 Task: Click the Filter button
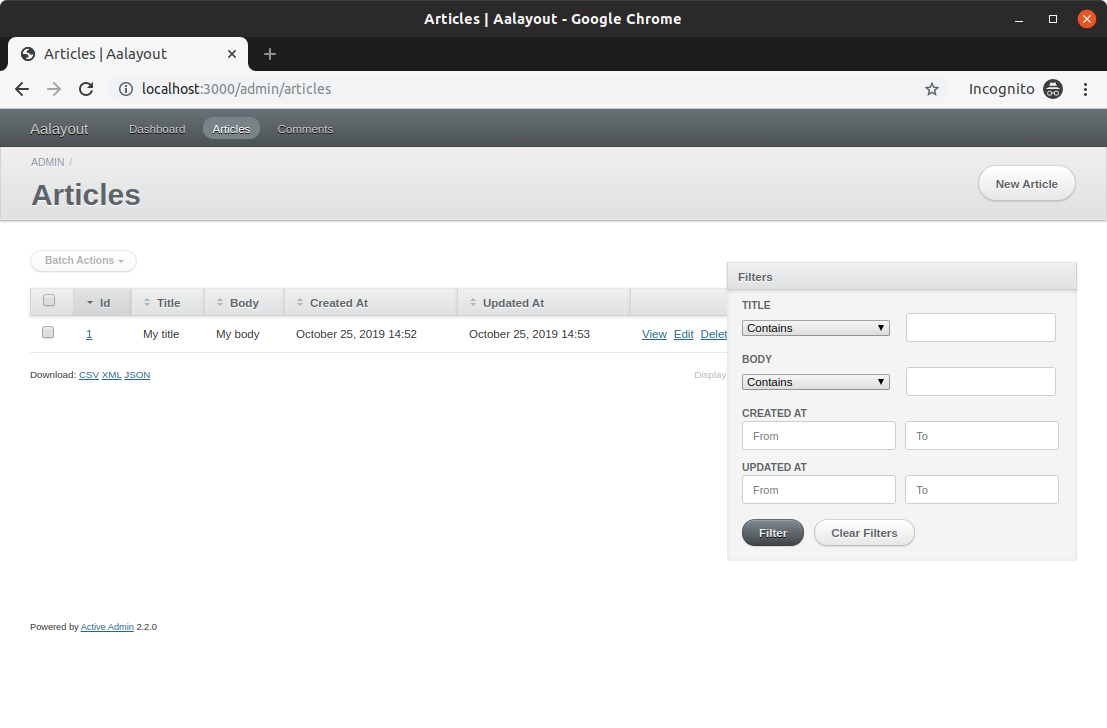(x=772, y=533)
